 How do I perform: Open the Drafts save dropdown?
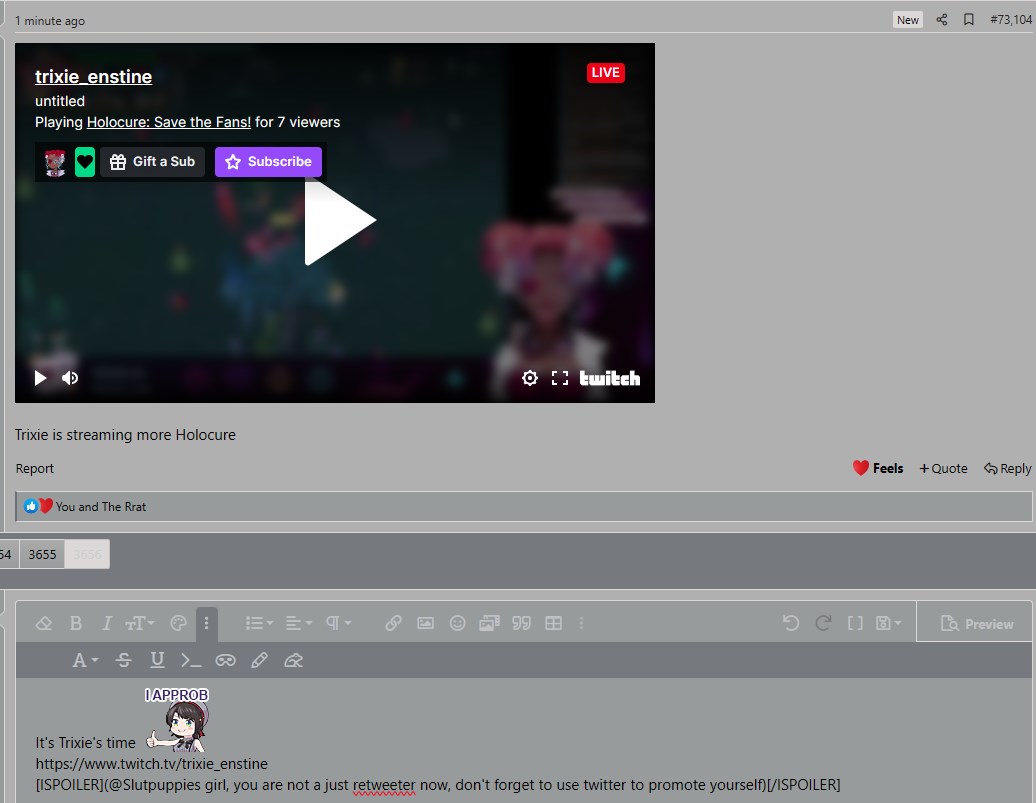(888, 623)
